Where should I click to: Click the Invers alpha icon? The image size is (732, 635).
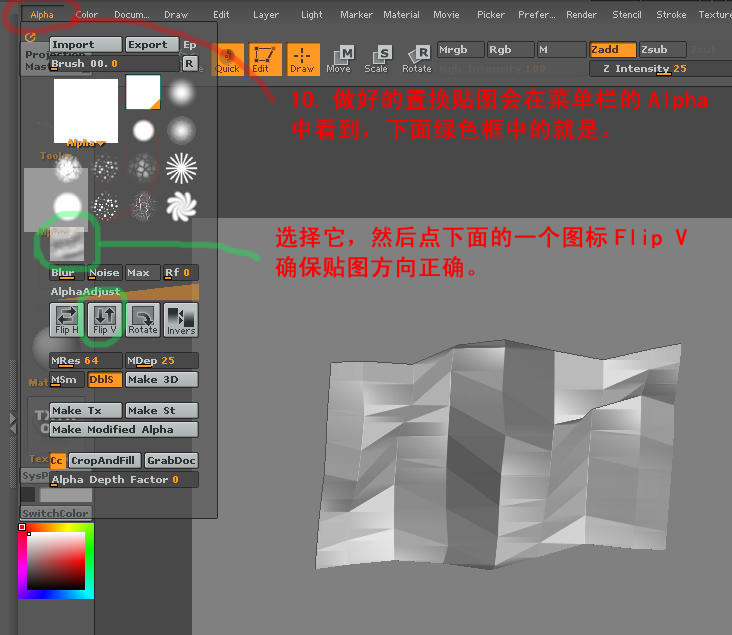pos(181,319)
